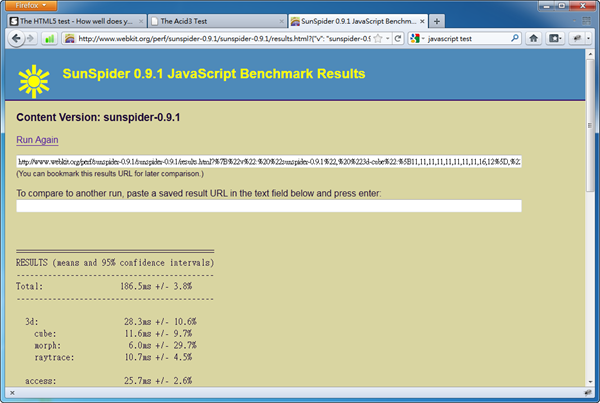Viewport: 600px width, 403px height.
Task: Click the magnifier search icon
Action: tap(515, 38)
